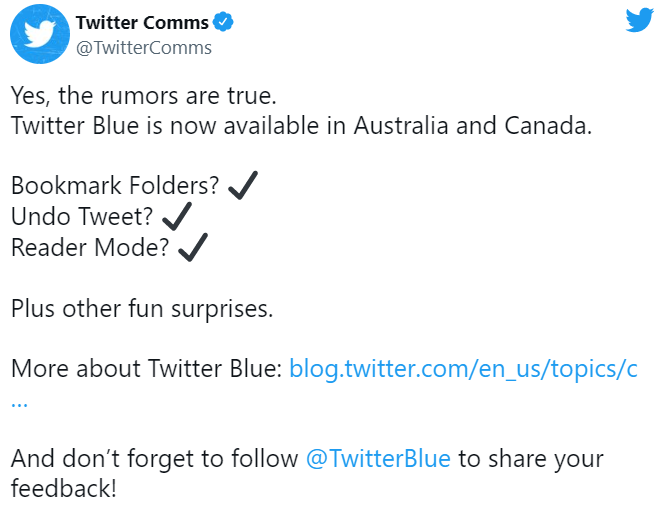Click the 'Bookmark Folders?' text

coord(115,186)
